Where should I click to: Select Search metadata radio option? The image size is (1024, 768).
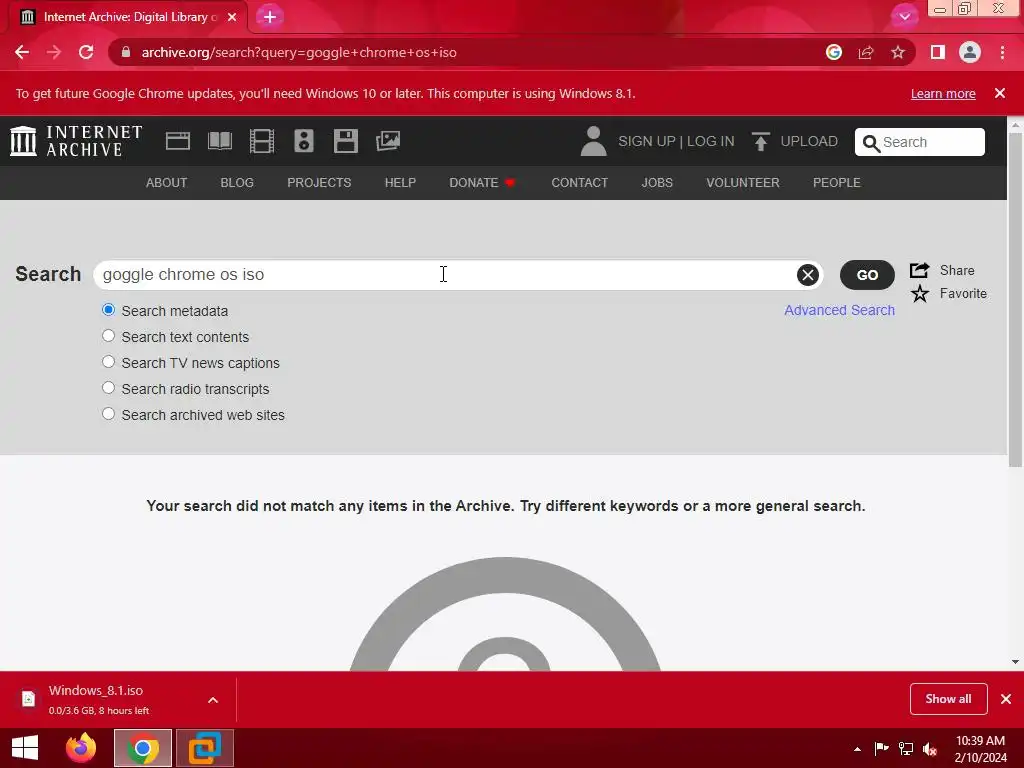tap(108, 310)
